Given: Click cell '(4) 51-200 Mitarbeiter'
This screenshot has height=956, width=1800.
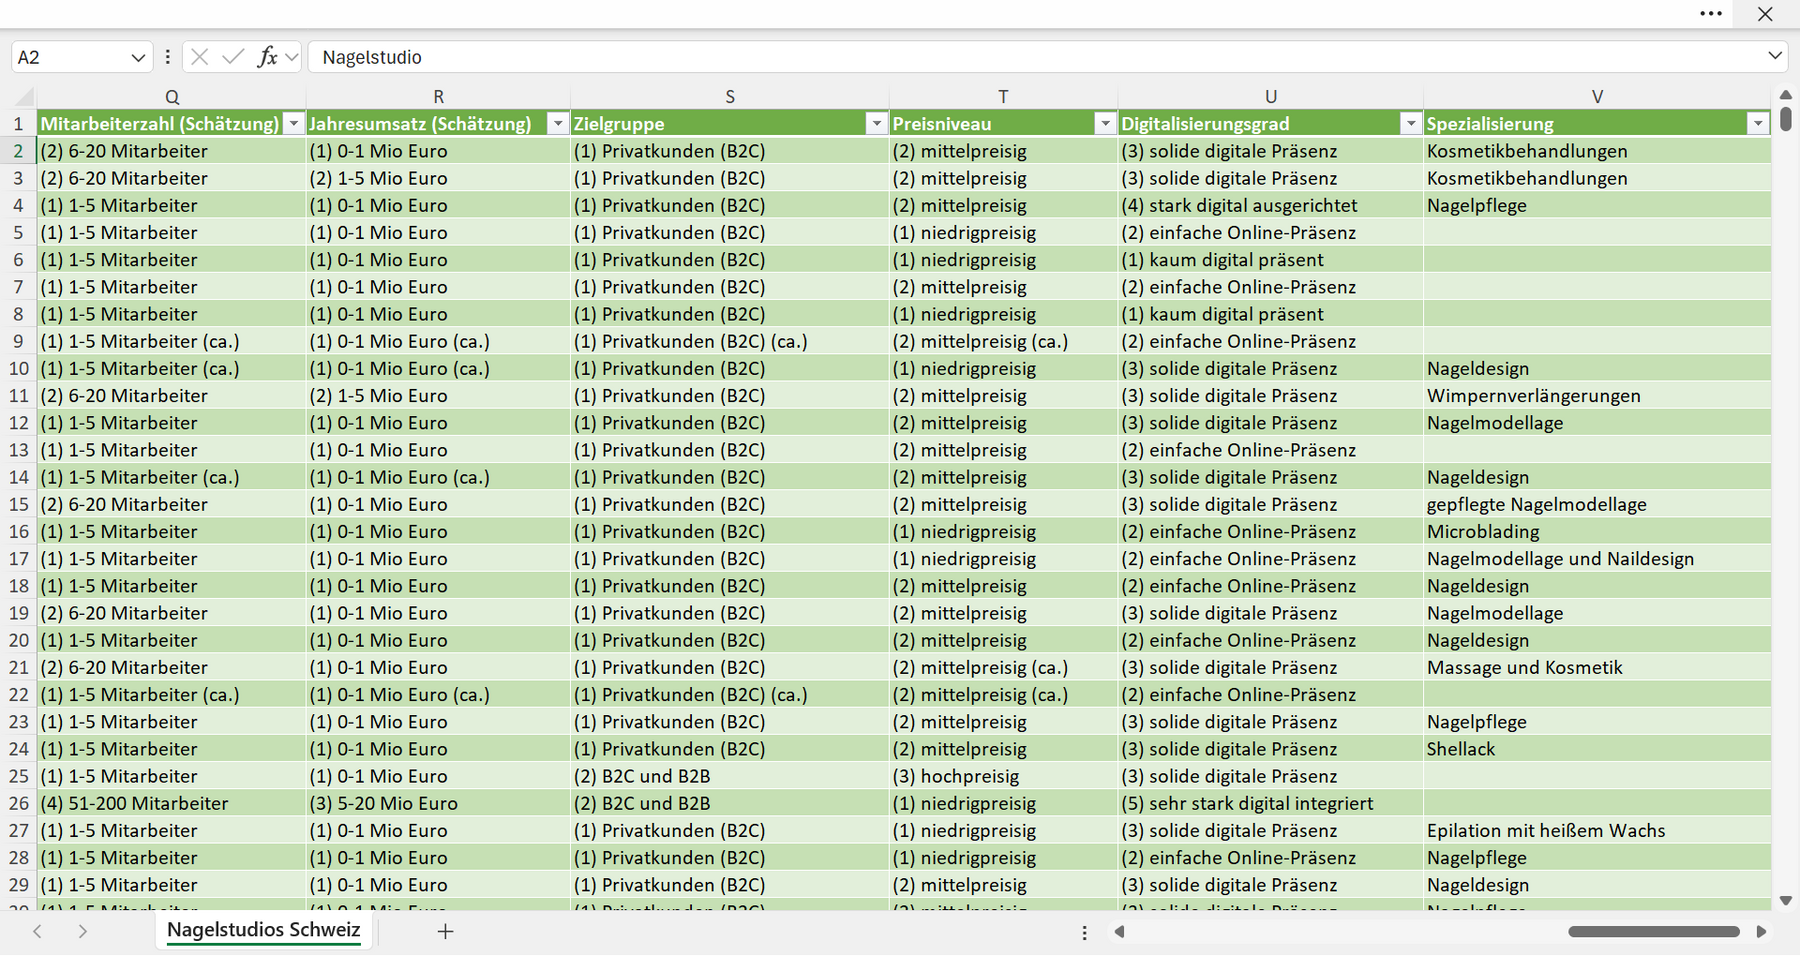Looking at the screenshot, I should [x=172, y=803].
